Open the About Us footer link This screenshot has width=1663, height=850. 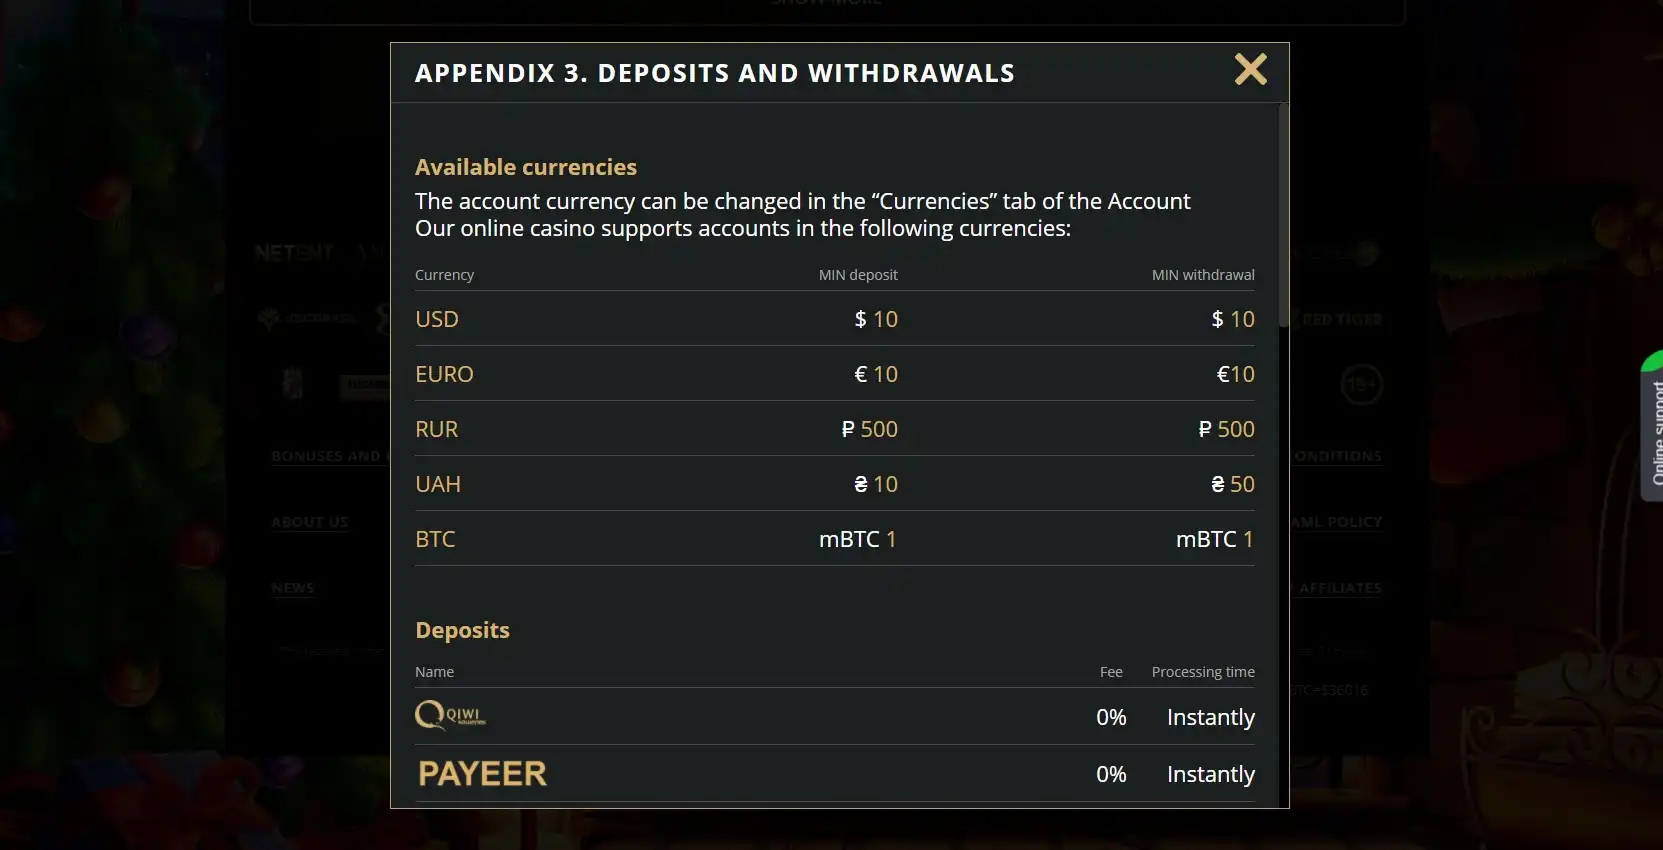(x=310, y=522)
